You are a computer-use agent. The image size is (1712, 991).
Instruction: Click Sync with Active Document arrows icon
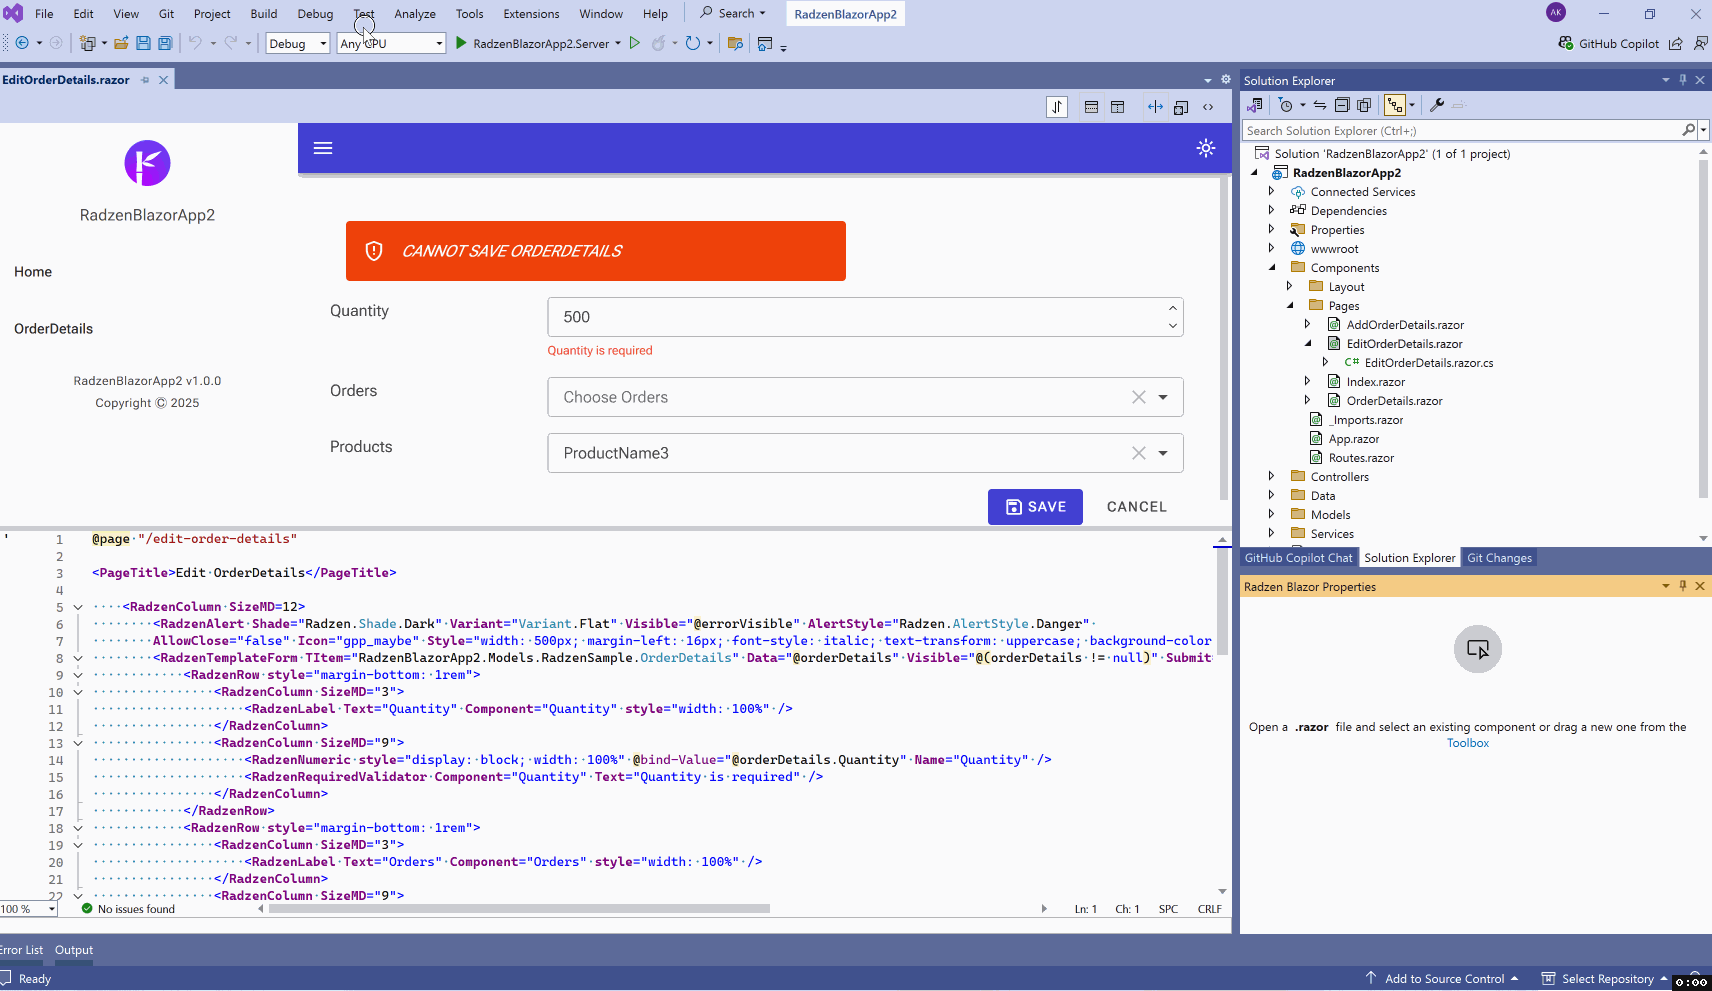[x=1320, y=105]
